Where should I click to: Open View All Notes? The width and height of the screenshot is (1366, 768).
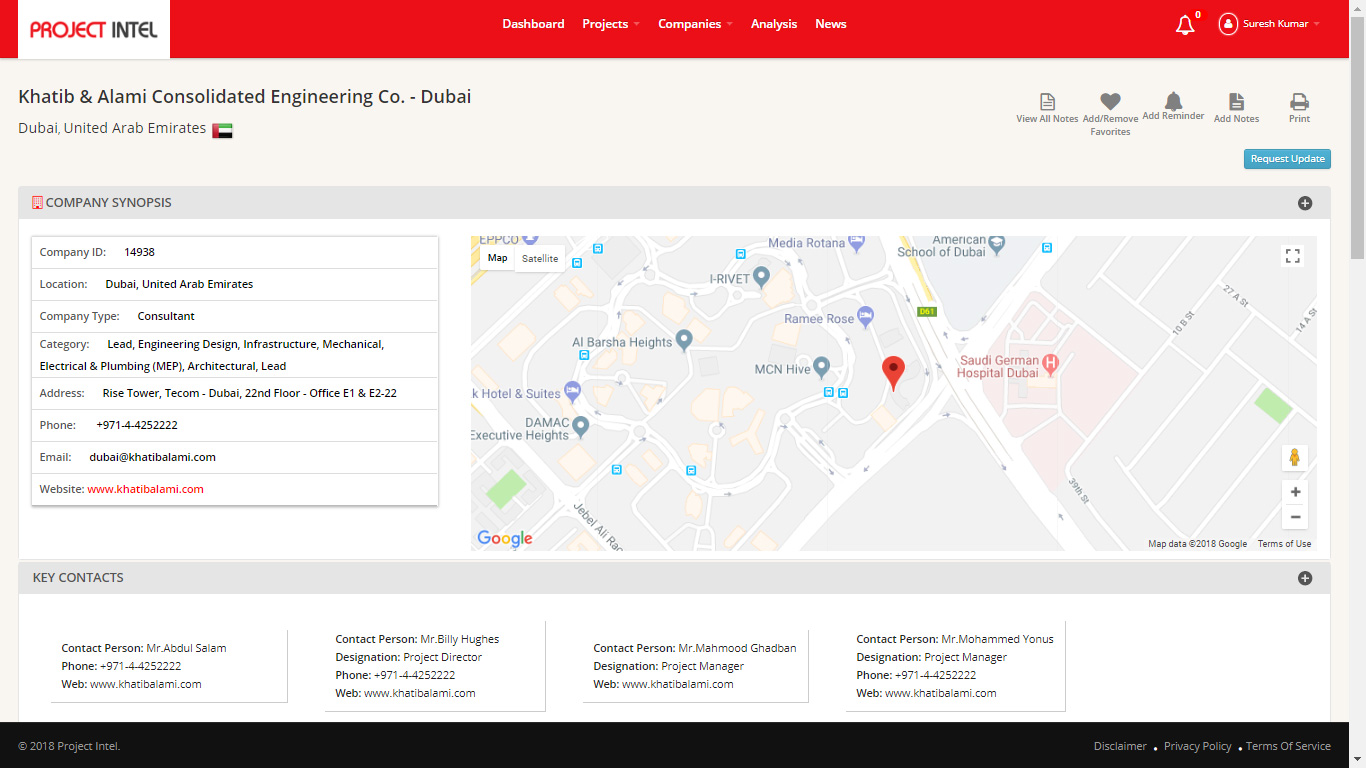[1047, 108]
